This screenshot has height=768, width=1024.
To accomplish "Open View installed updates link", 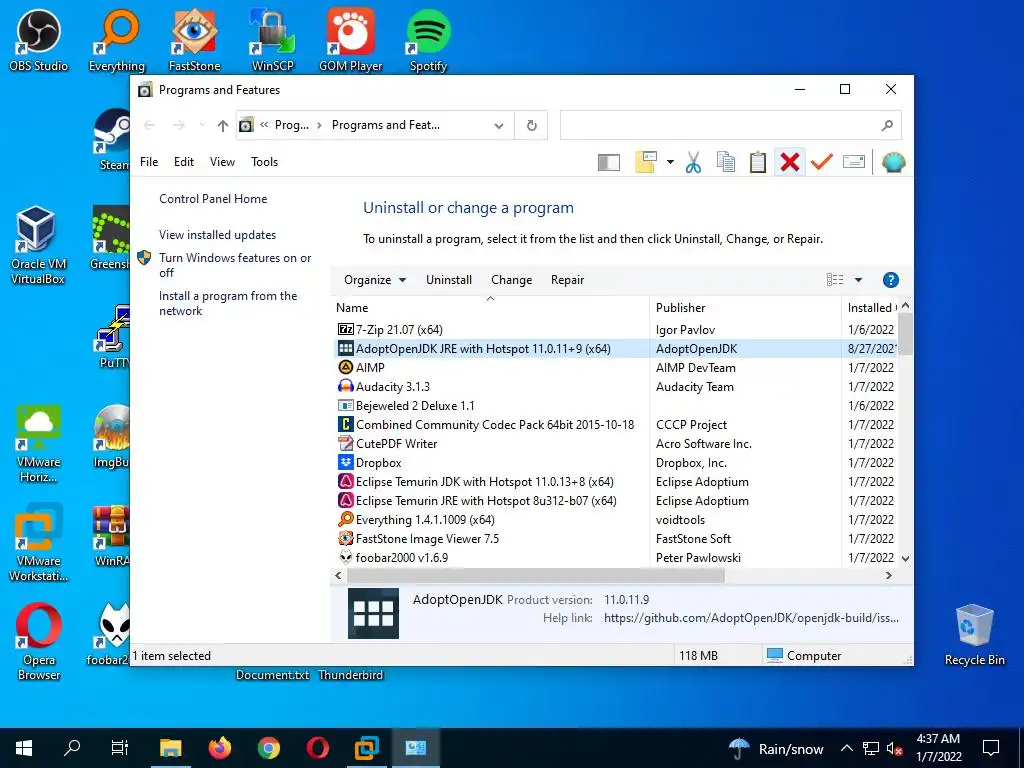I will pyautogui.click(x=217, y=235).
